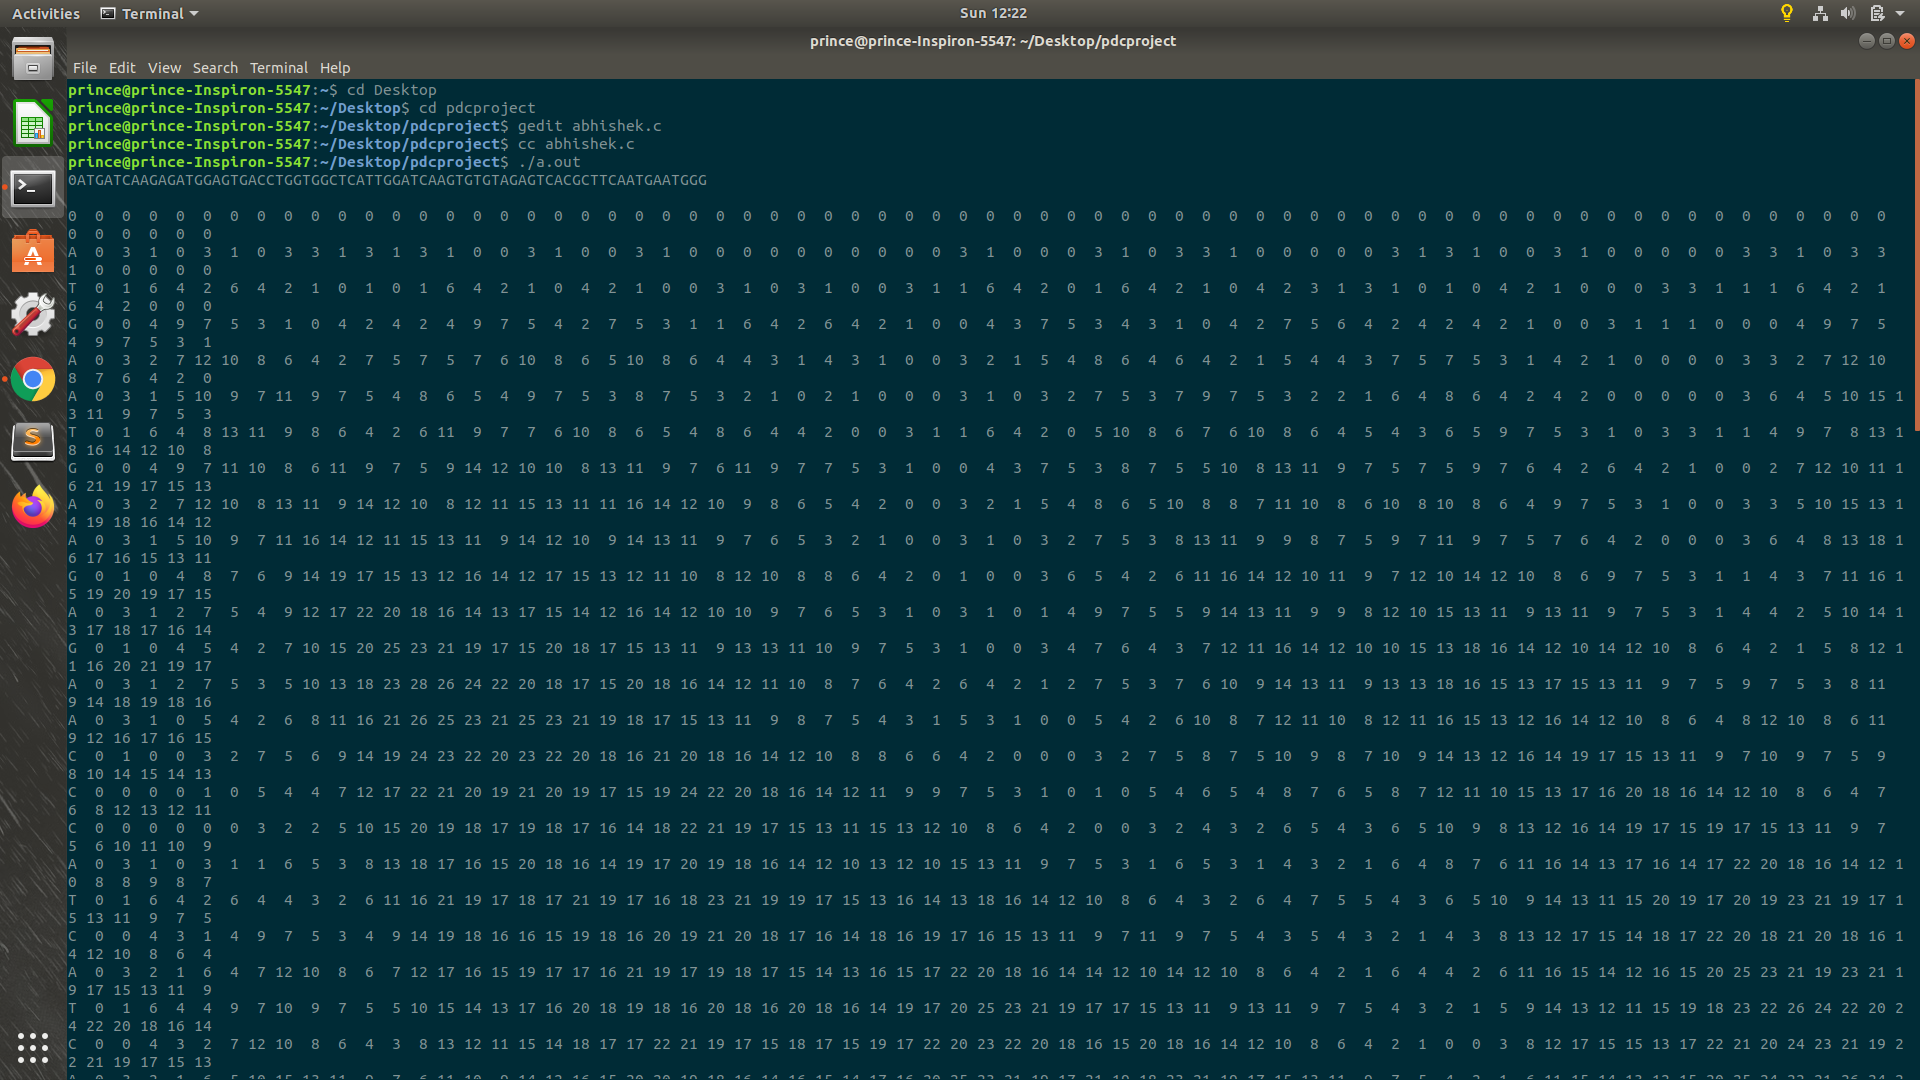Open the Show Applications grid
Viewport: 1920px width, 1080px height.
click(x=33, y=1048)
